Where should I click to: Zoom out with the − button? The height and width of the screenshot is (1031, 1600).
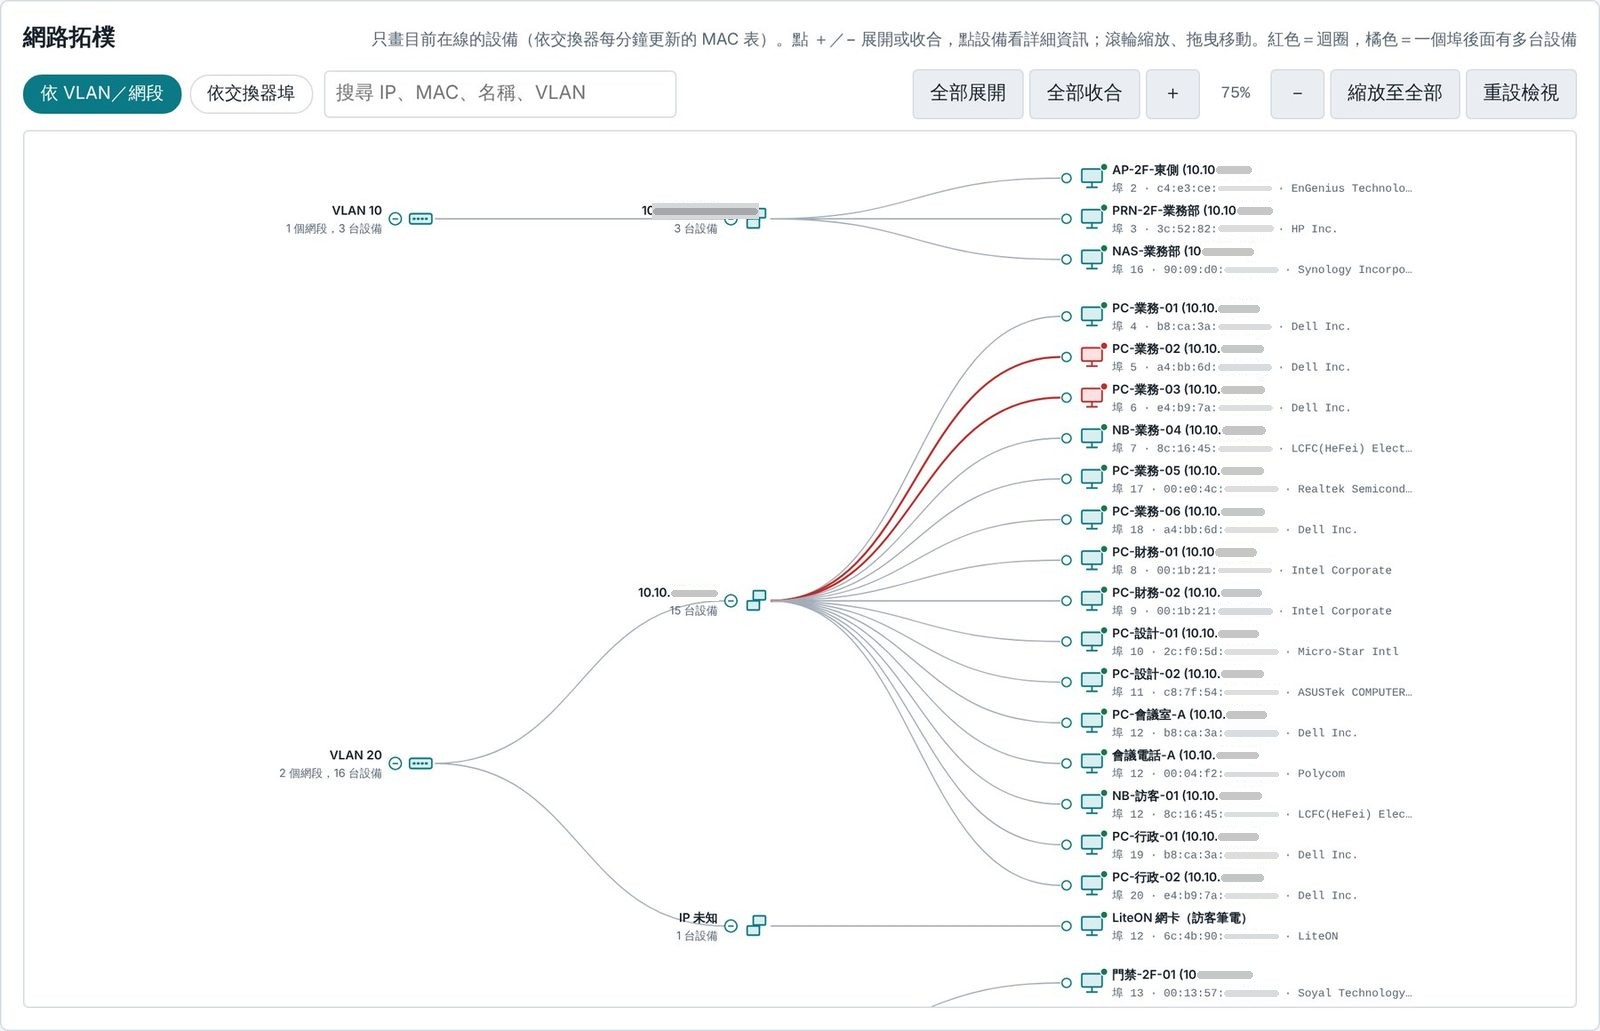[x=1297, y=94]
